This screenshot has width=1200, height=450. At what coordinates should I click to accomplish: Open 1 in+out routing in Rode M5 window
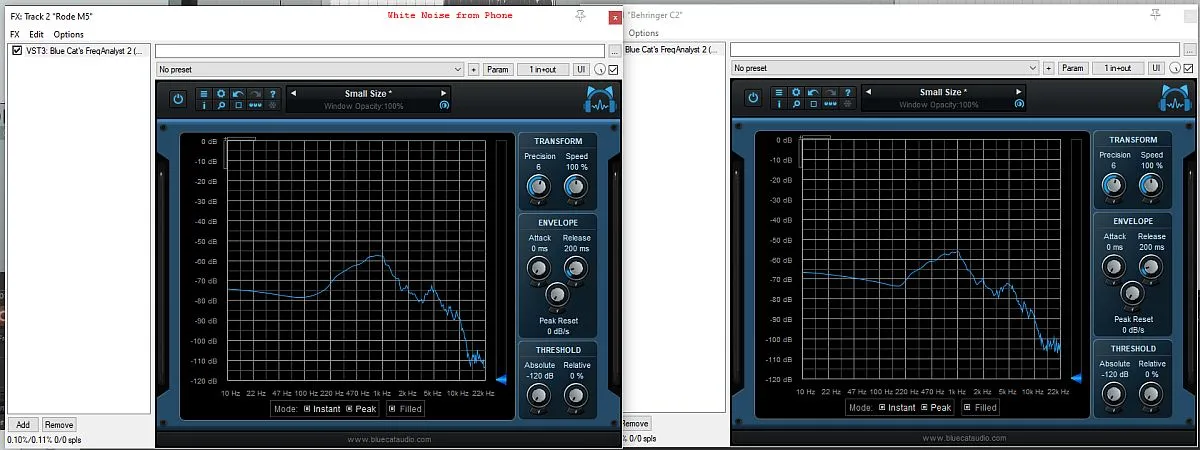[x=543, y=70]
